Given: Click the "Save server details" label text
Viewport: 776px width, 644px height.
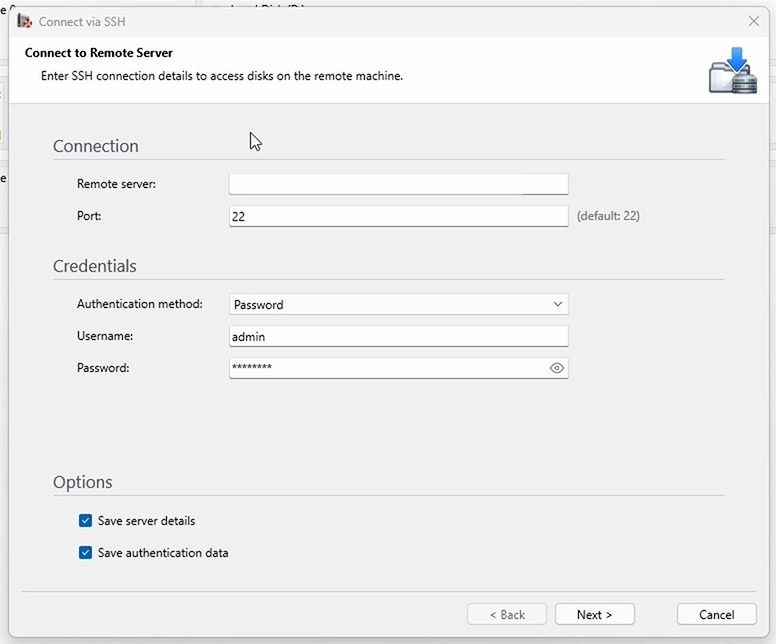Looking at the screenshot, I should [x=146, y=521].
